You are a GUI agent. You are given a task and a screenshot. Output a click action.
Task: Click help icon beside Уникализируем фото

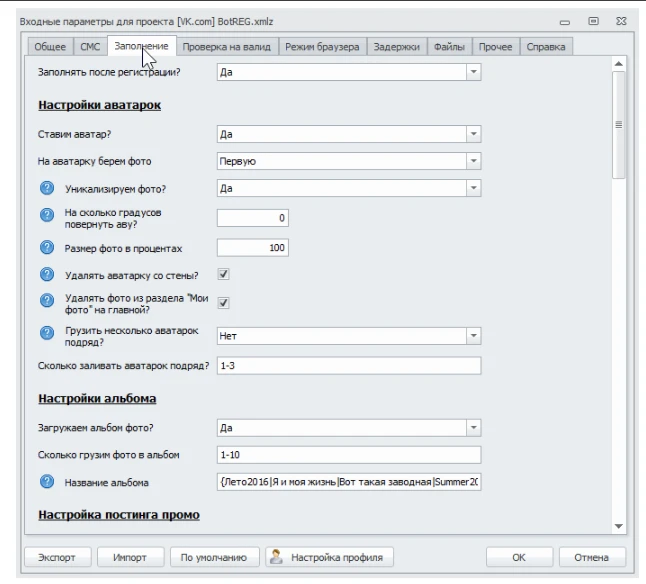(x=47, y=188)
